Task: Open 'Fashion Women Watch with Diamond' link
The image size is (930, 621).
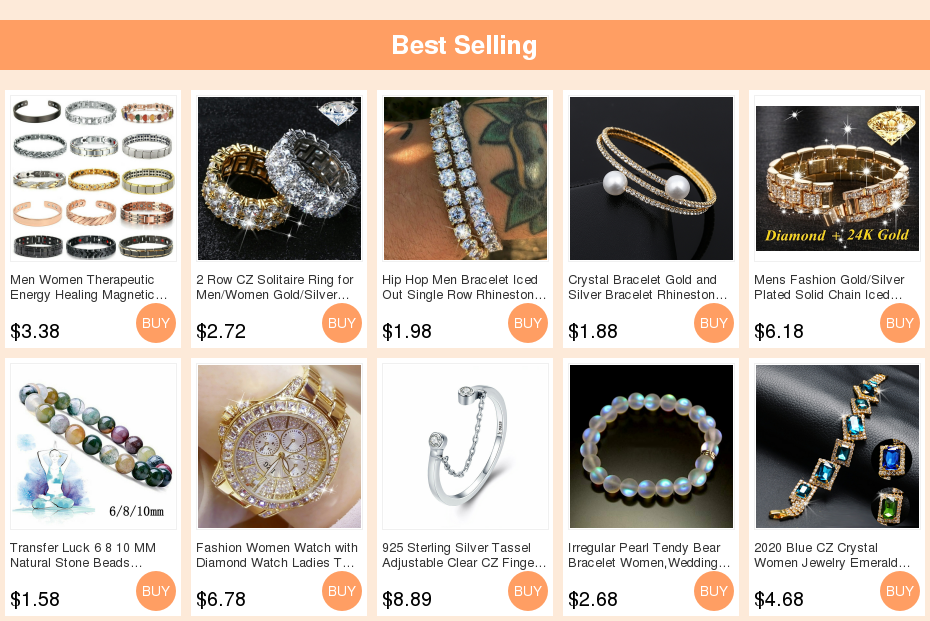Action: [x=277, y=555]
